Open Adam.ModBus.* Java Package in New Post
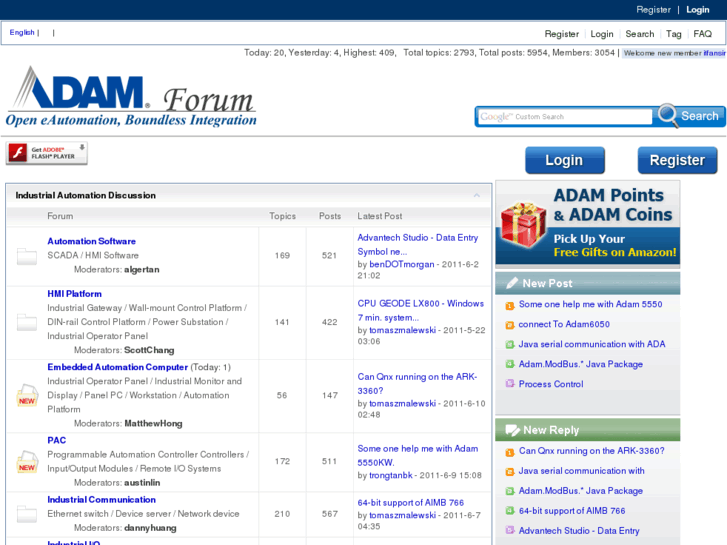 pyautogui.click(x=580, y=364)
